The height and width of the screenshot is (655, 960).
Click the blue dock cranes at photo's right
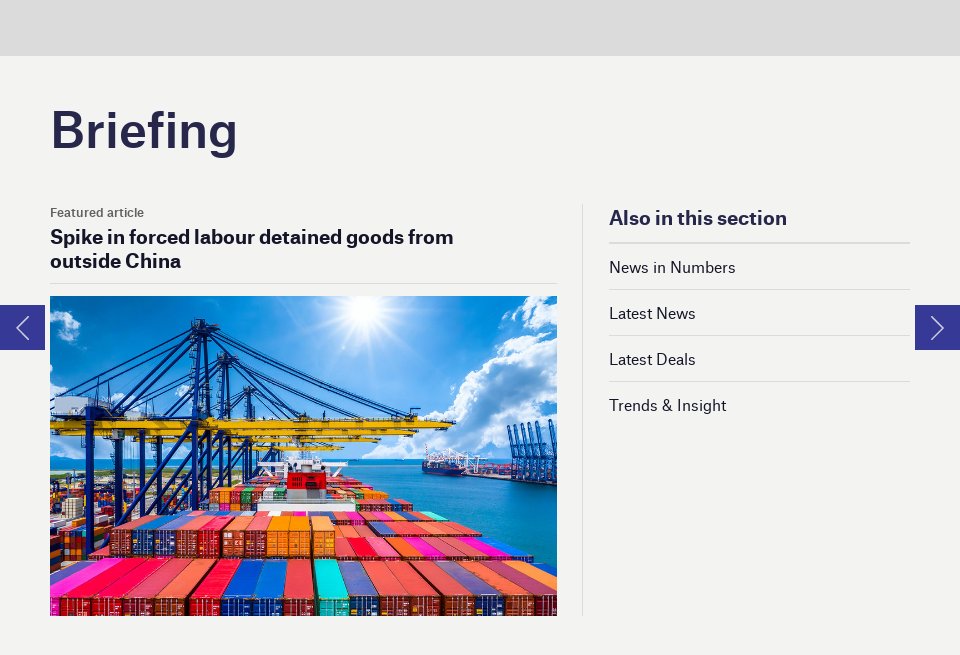tap(531, 452)
